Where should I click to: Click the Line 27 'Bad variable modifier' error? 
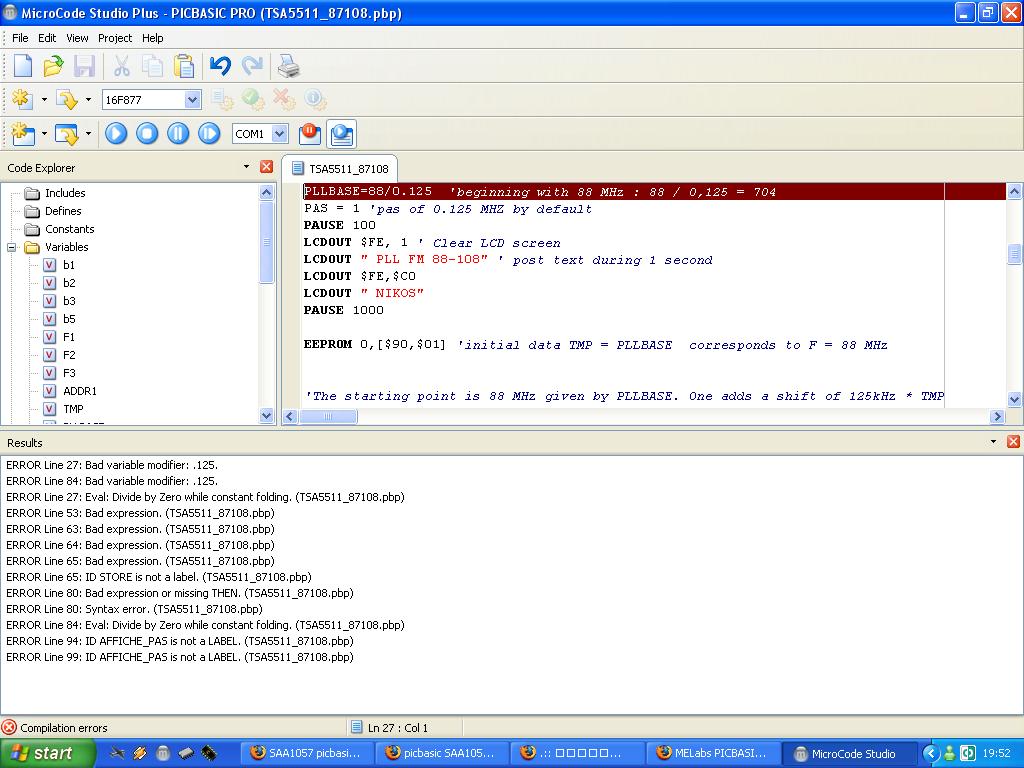[112, 465]
